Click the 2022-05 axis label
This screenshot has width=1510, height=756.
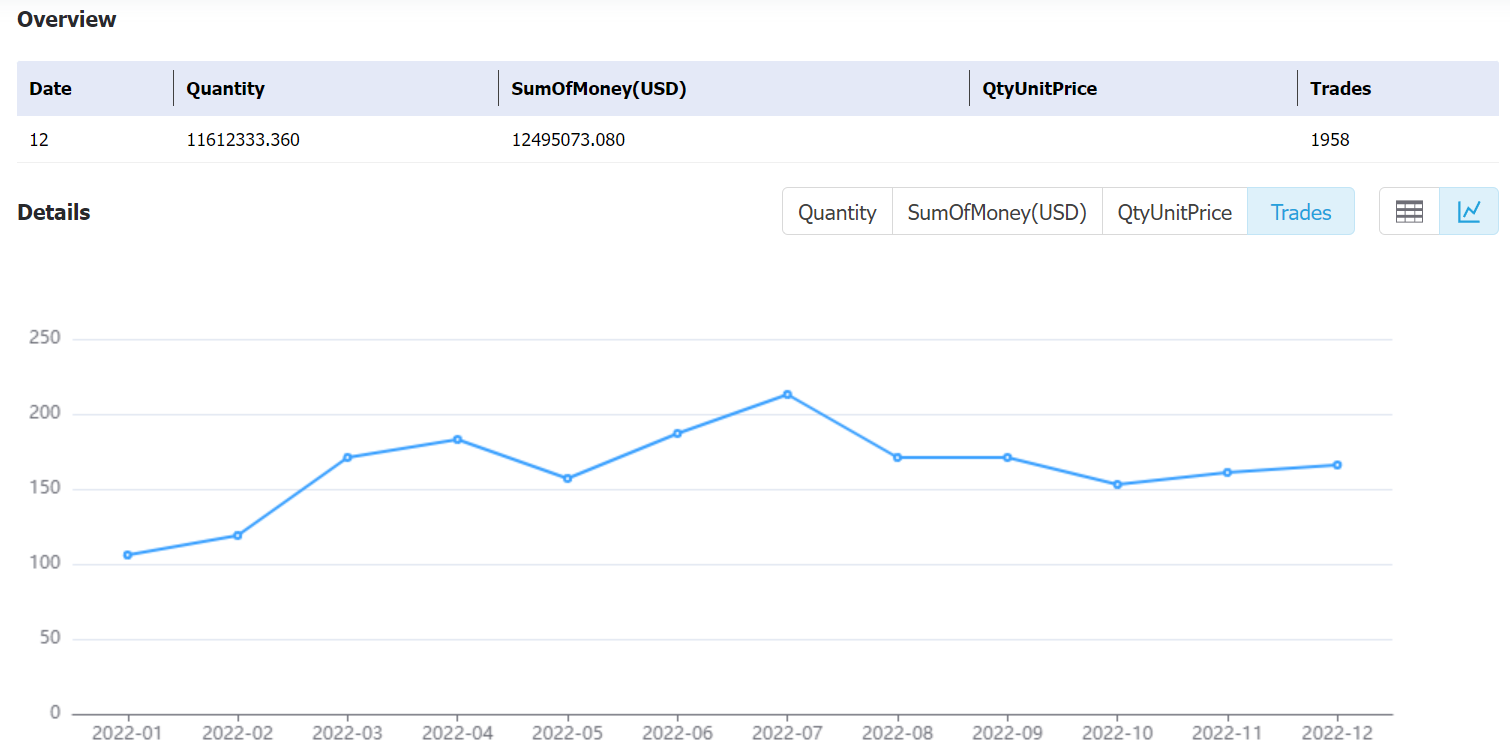pyautogui.click(x=567, y=733)
